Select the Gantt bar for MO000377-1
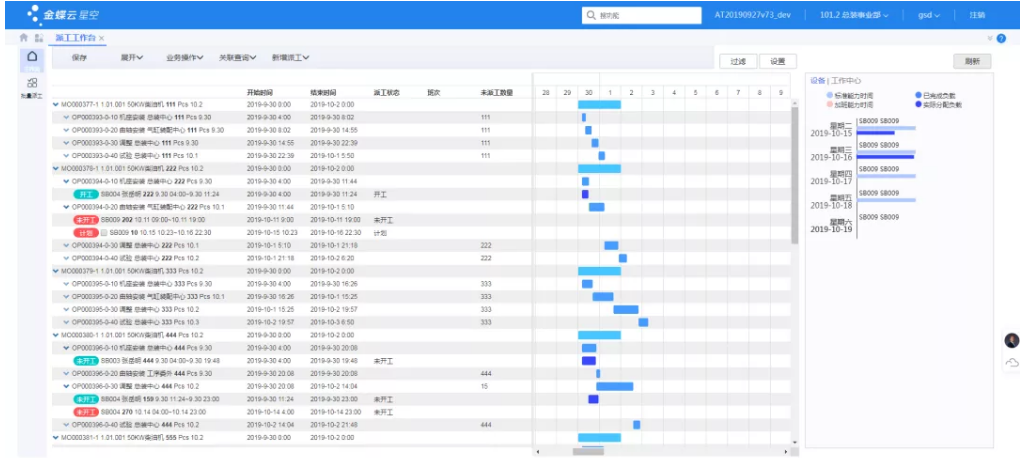The height and width of the screenshot is (458, 1025). [599, 105]
